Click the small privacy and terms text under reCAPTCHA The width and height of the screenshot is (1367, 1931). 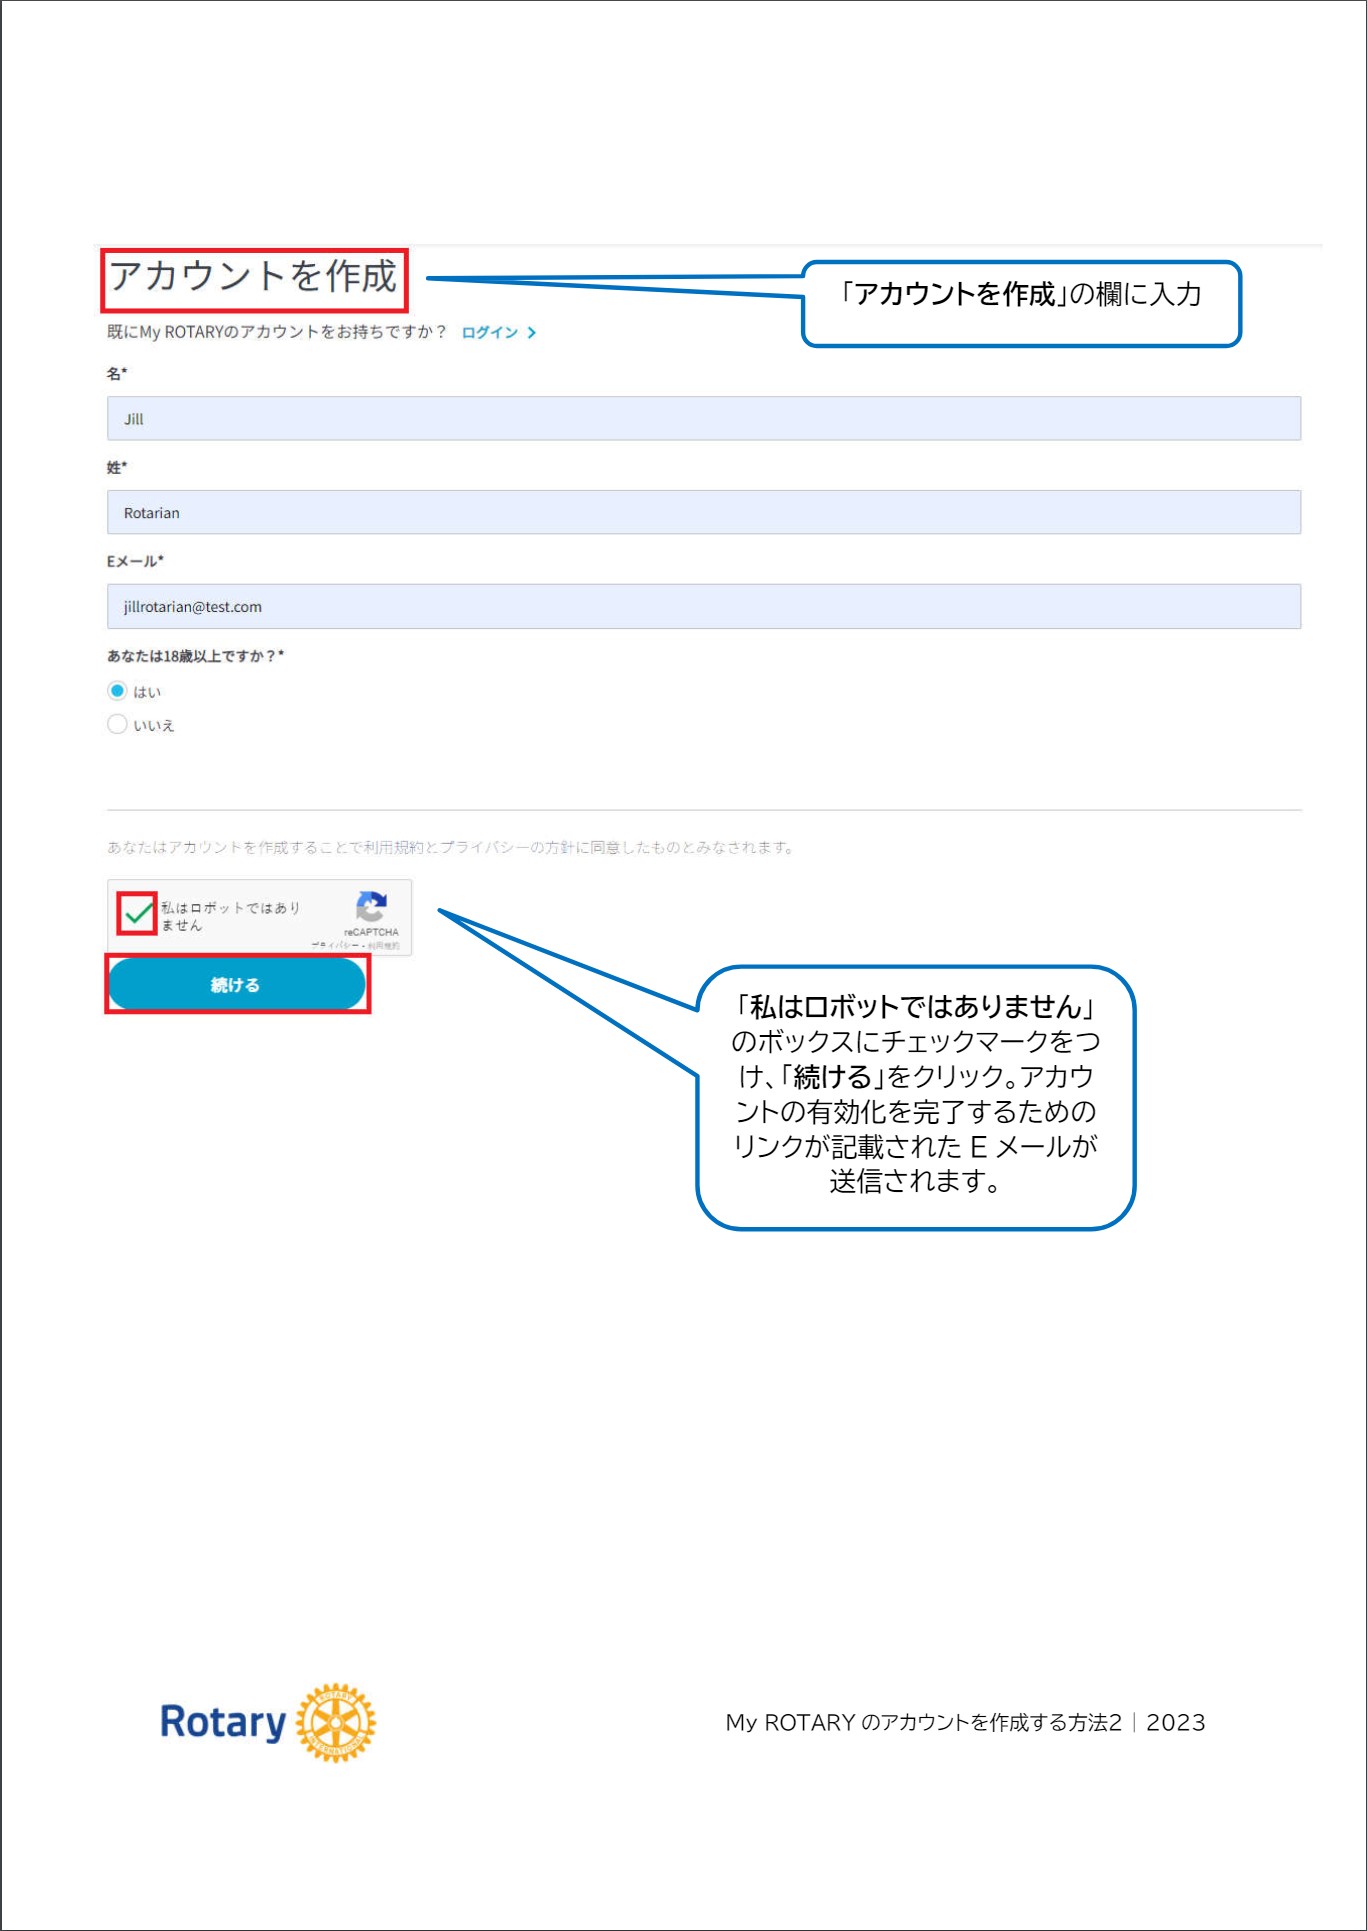click(355, 945)
